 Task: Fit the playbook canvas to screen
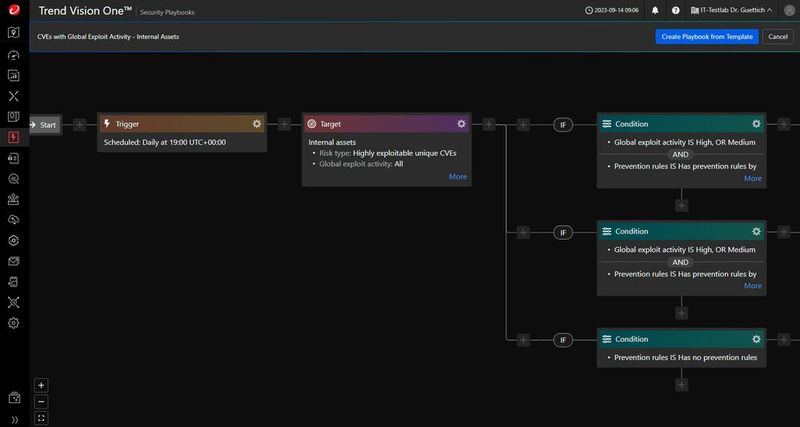coord(41,417)
